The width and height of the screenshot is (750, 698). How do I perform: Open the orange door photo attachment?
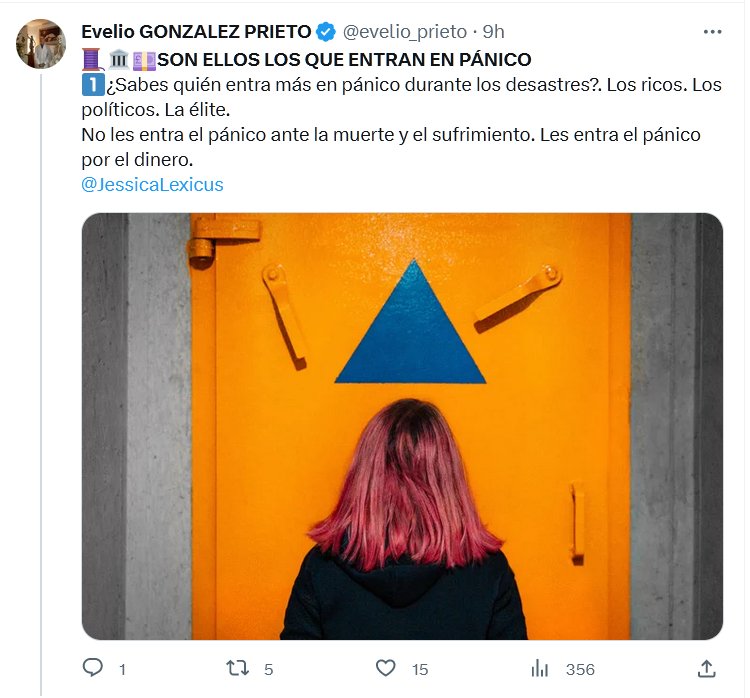402,426
